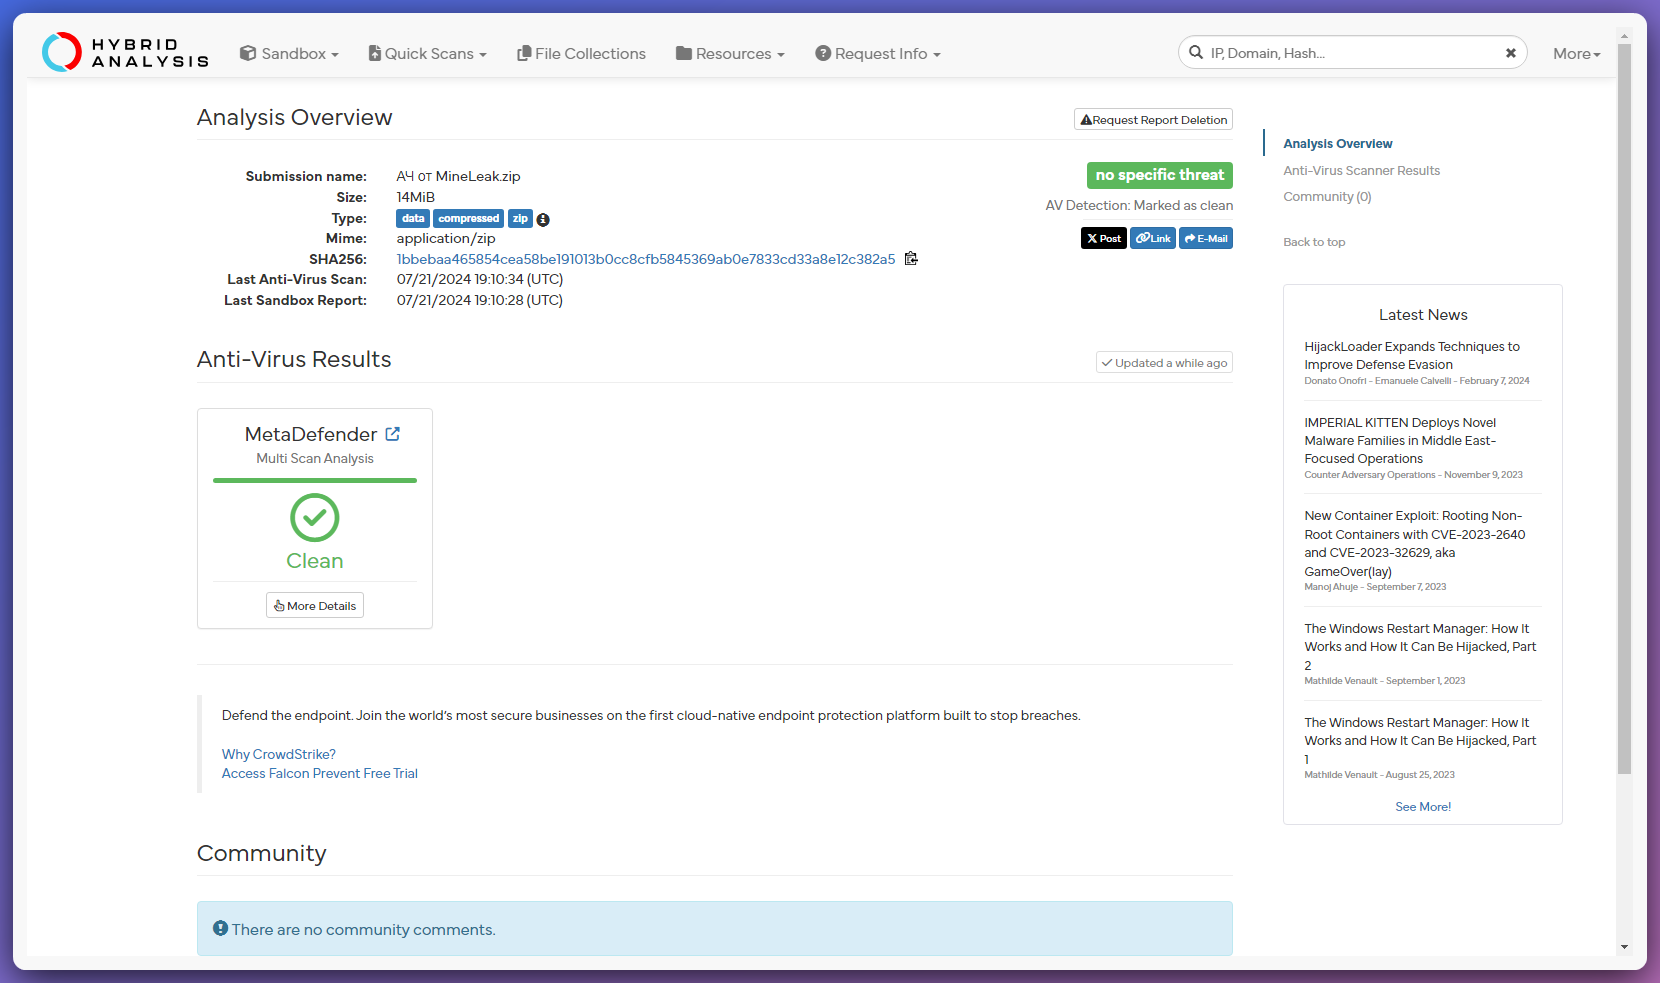The width and height of the screenshot is (1660, 983).
Task: Select Analysis Overview in side navigation
Action: click(x=1338, y=144)
